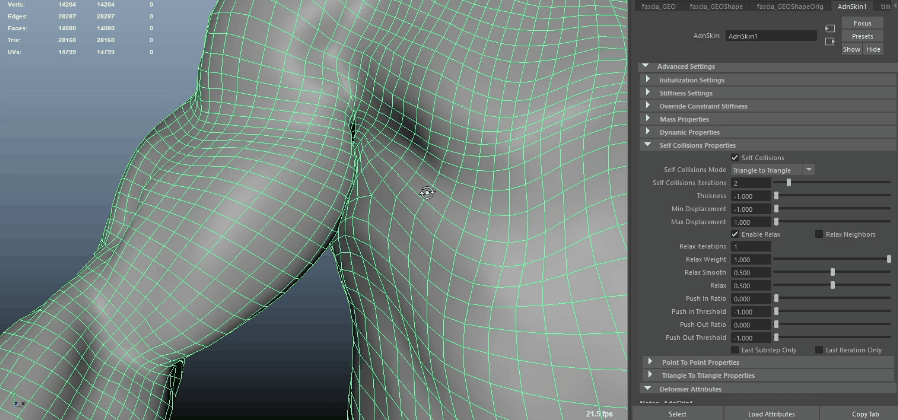Open the Self Collisions Mode dropdown
The image size is (898, 420).
[772, 170]
